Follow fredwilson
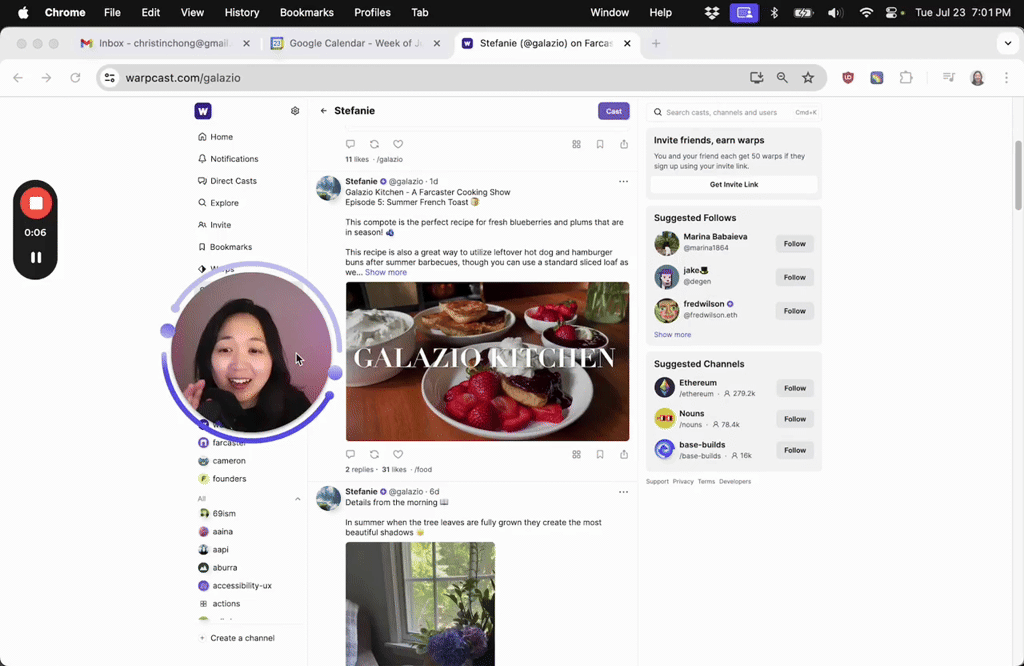This screenshot has width=1024, height=666. 795,311
